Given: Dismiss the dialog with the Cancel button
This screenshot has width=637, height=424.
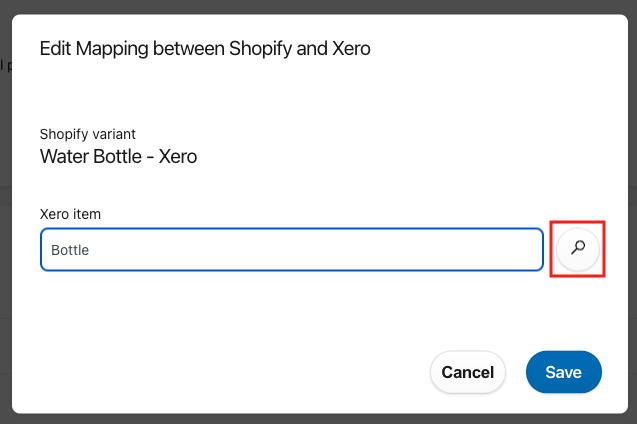Looking at the screenshot, I should click(468, 372).
